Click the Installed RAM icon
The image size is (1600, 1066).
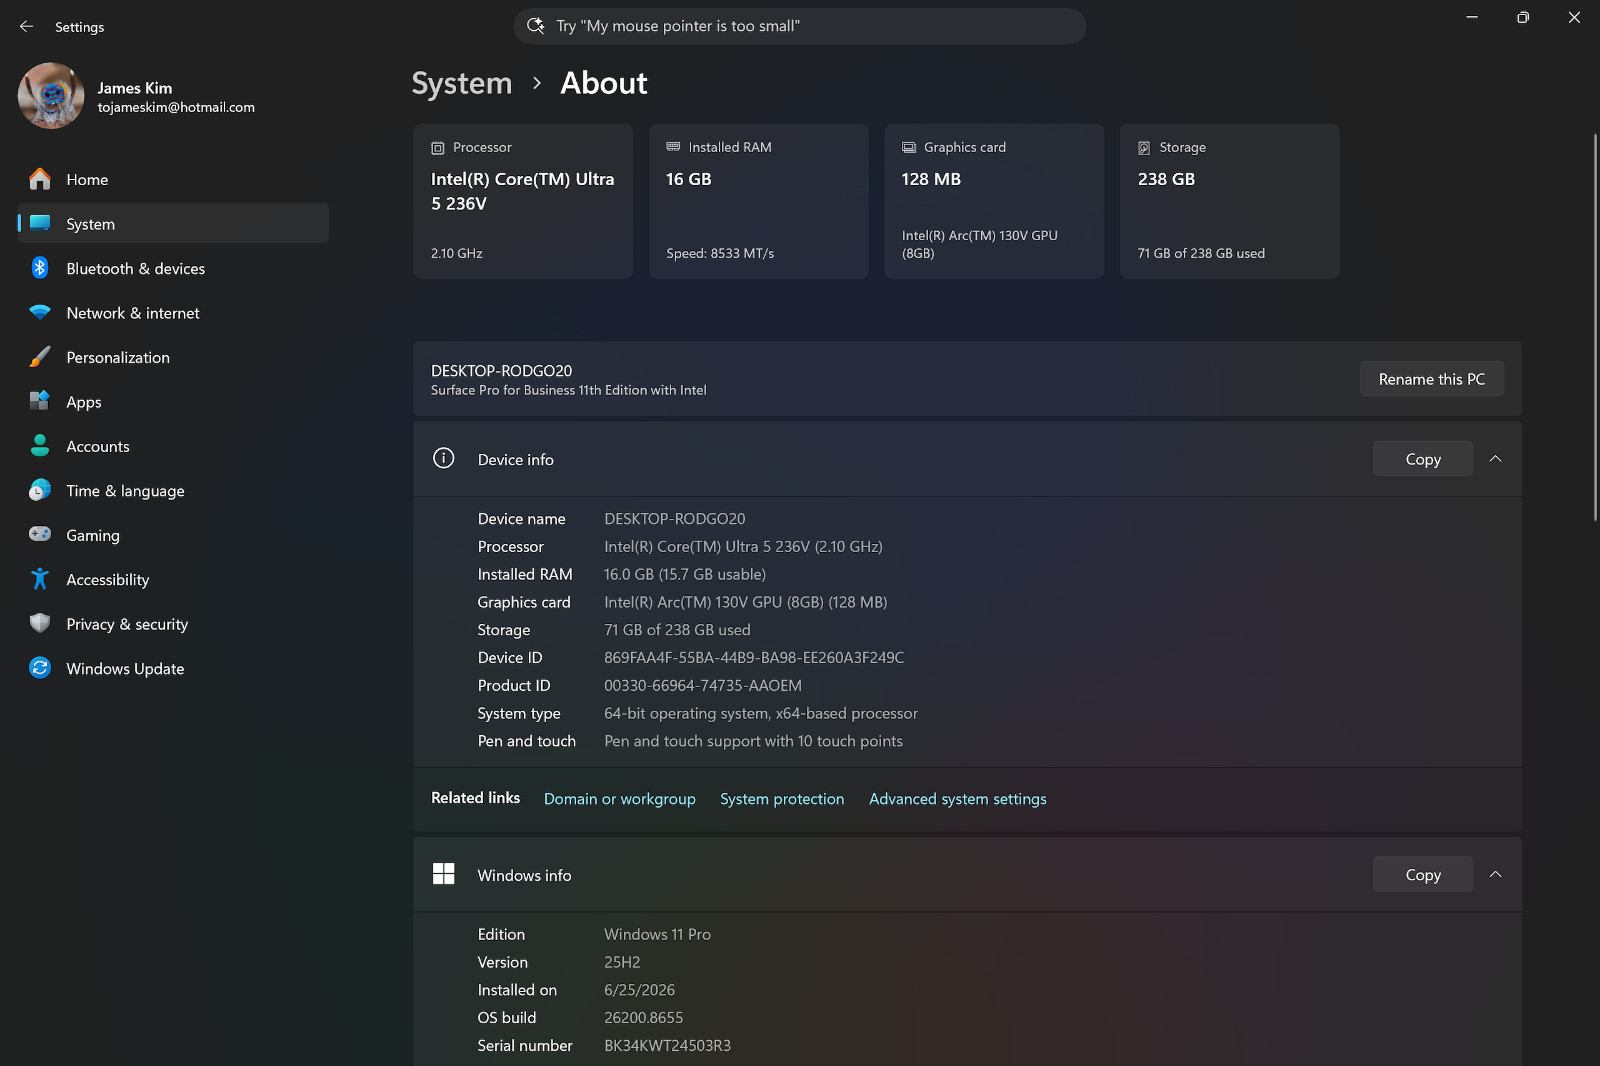click(x=673, y=147)
